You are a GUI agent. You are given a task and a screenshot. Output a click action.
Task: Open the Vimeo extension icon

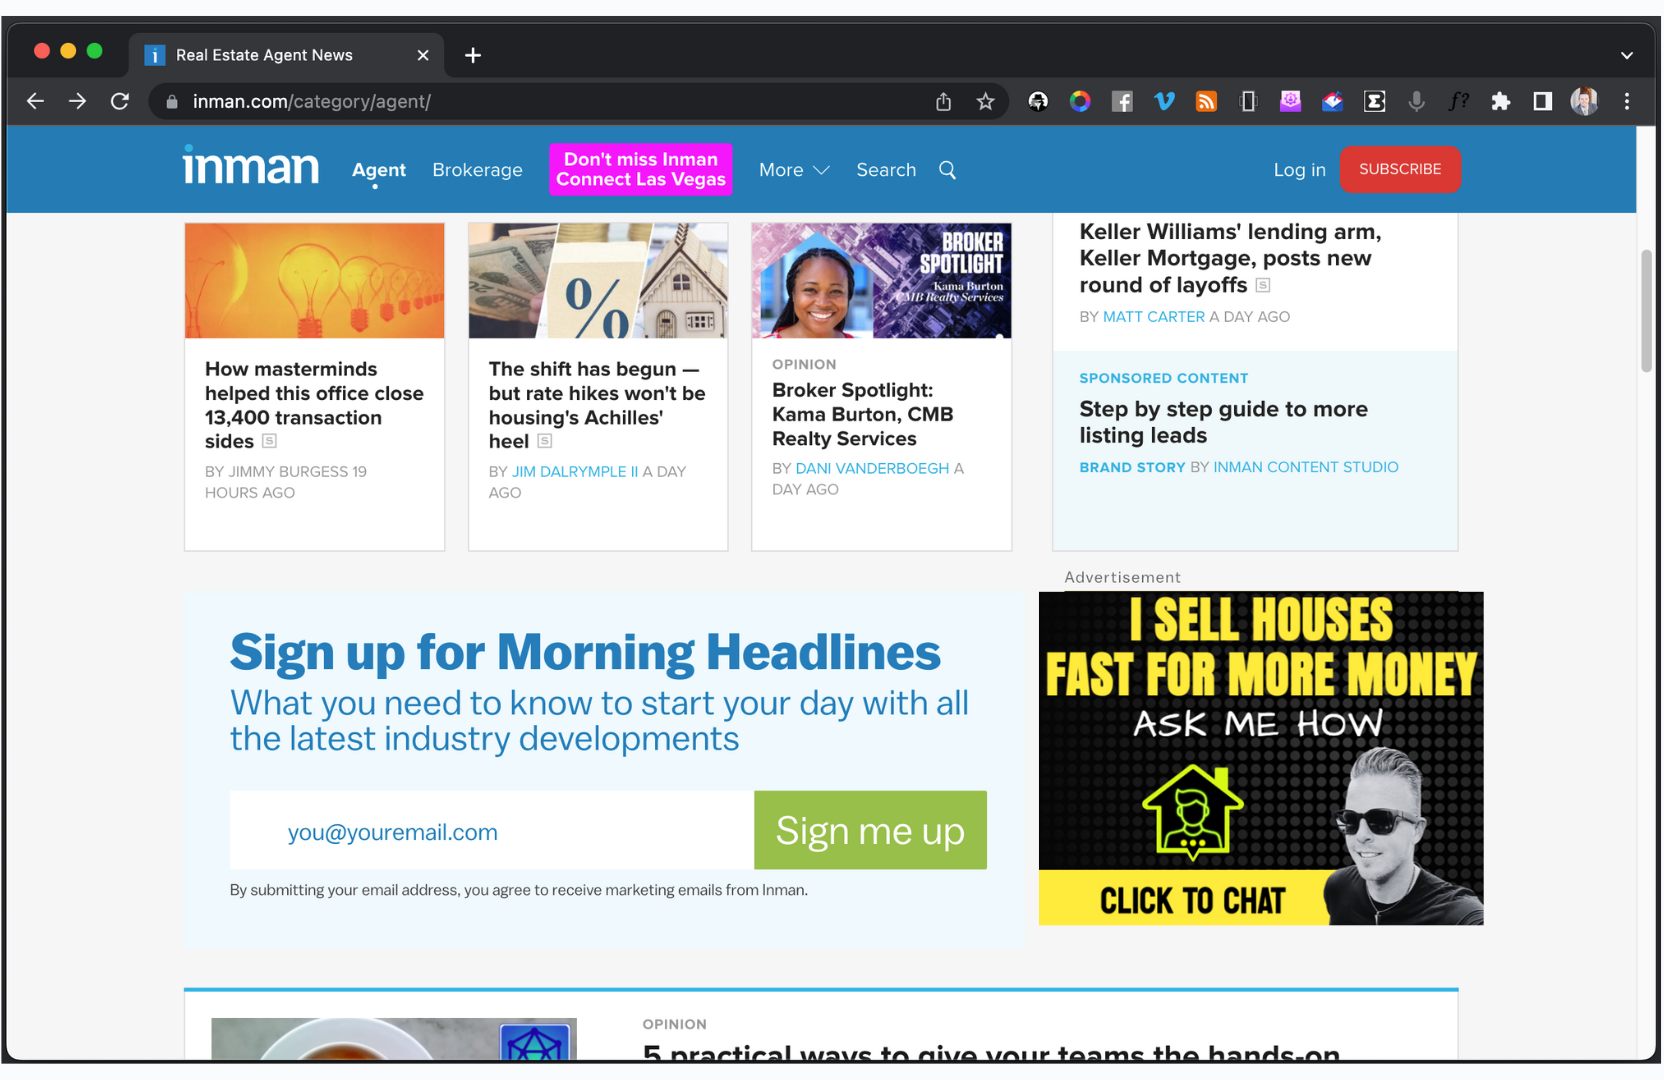click(1164, 101)
